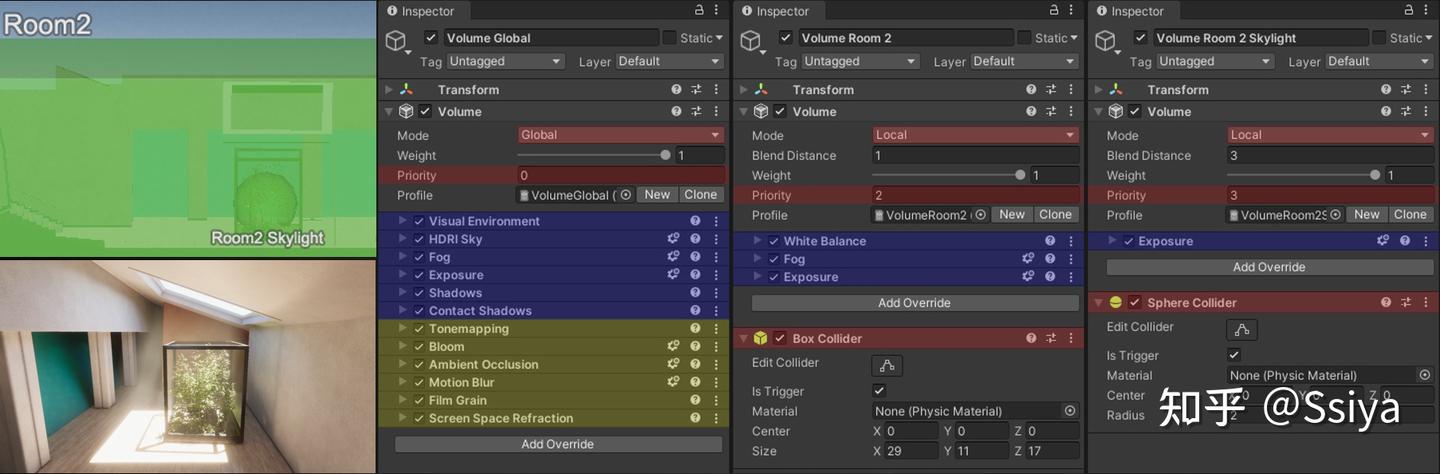Toggle the Static checkbox for Volume Room 2
Screen dimensions: 1440x474
(x=1024, y=37)
